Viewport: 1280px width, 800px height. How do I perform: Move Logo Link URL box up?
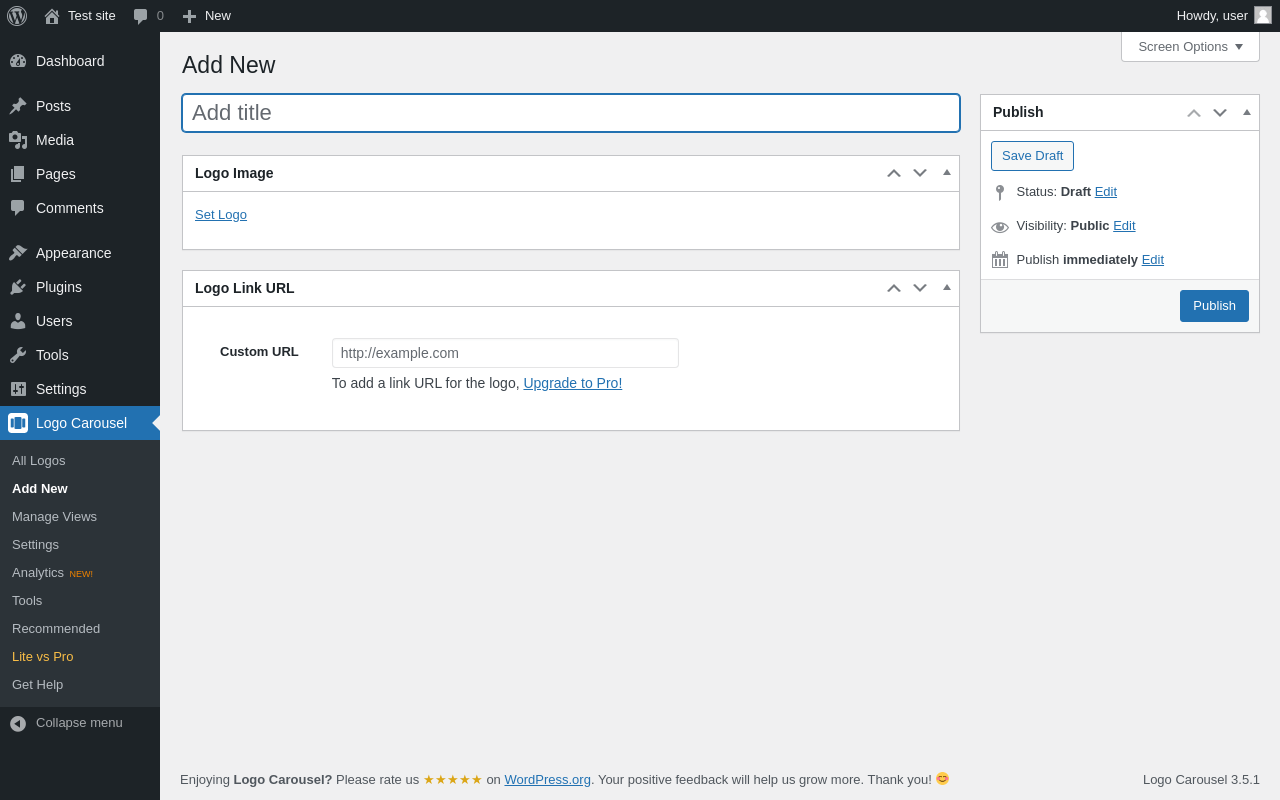click(x=894, y=288)
